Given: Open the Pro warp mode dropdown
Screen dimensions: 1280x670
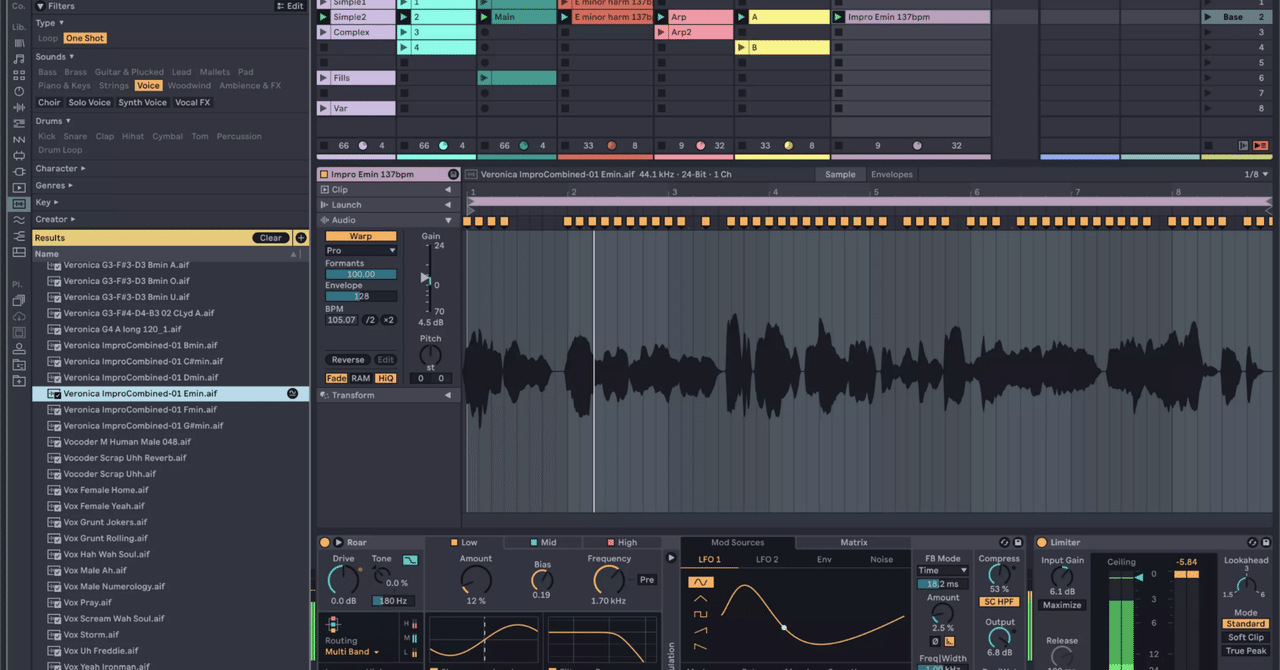Looking at the screenshot, I should click(360, 250).
